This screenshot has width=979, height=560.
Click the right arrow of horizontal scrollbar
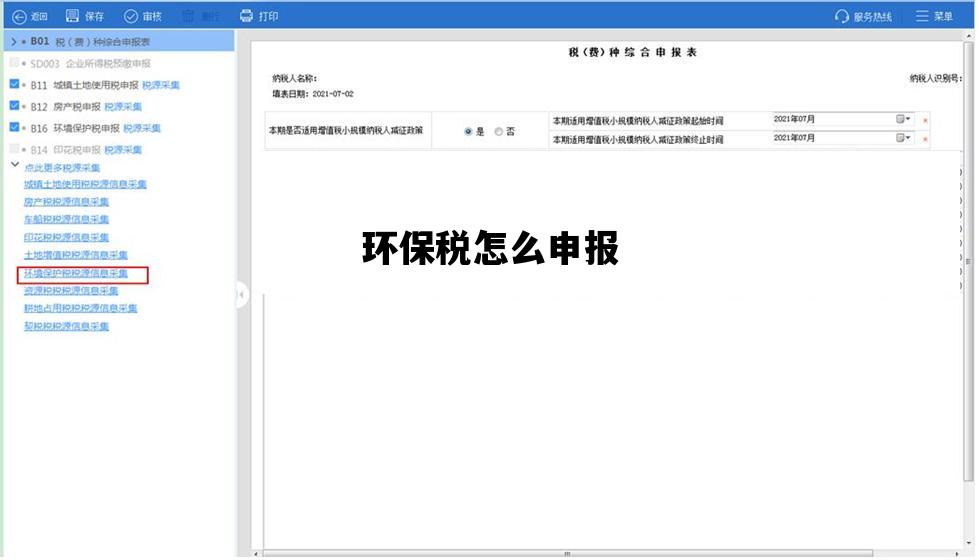pyautogui.click(x=957, y=554)
